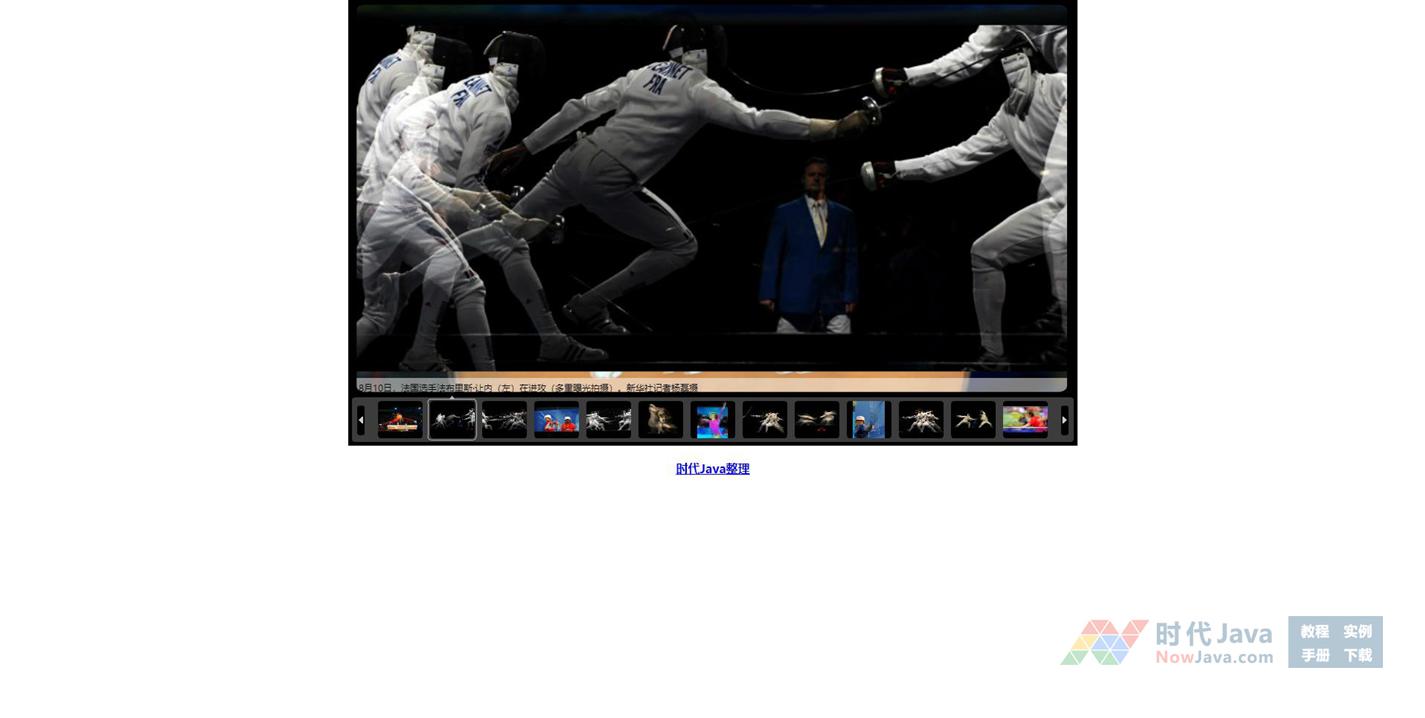Select the eighth thumbnail in the strip
This screenshot has width=1425, height=718.
[x=764, y=420]
